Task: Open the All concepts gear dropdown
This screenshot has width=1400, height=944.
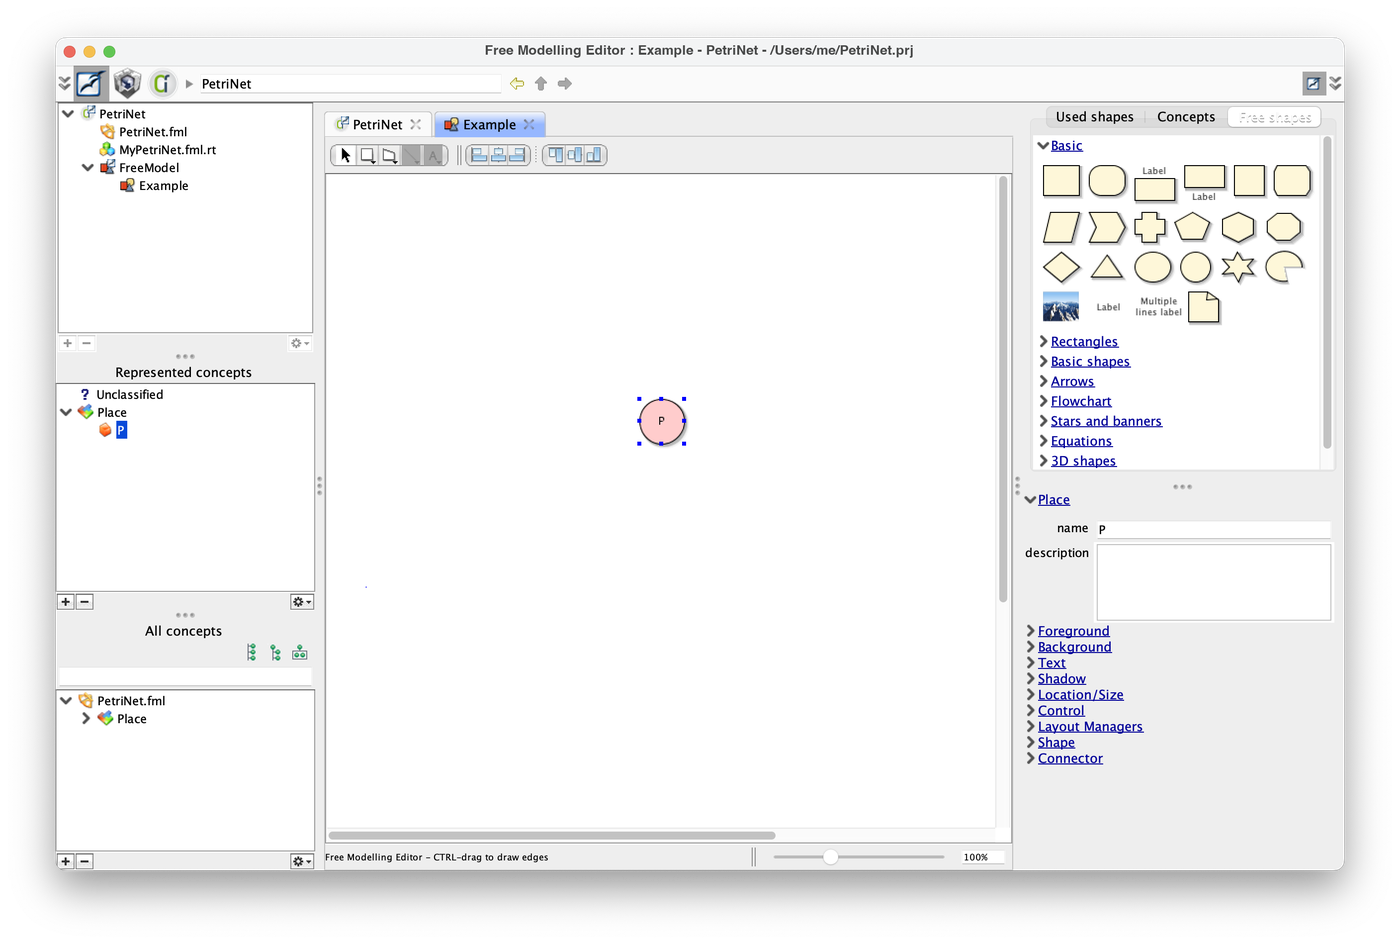Action: 301,861
